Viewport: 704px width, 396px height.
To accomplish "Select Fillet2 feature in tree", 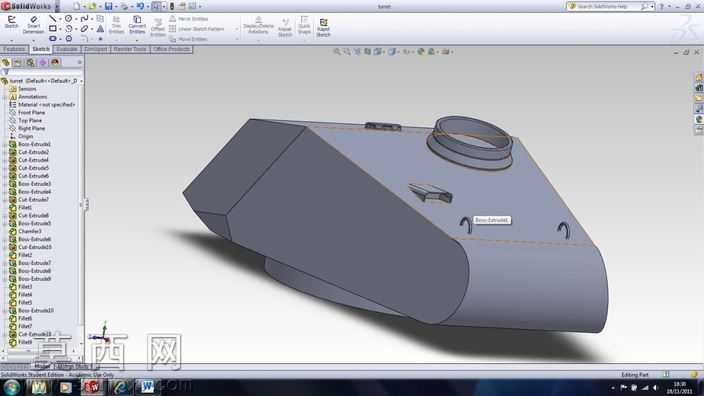I will tap(25, 255).
